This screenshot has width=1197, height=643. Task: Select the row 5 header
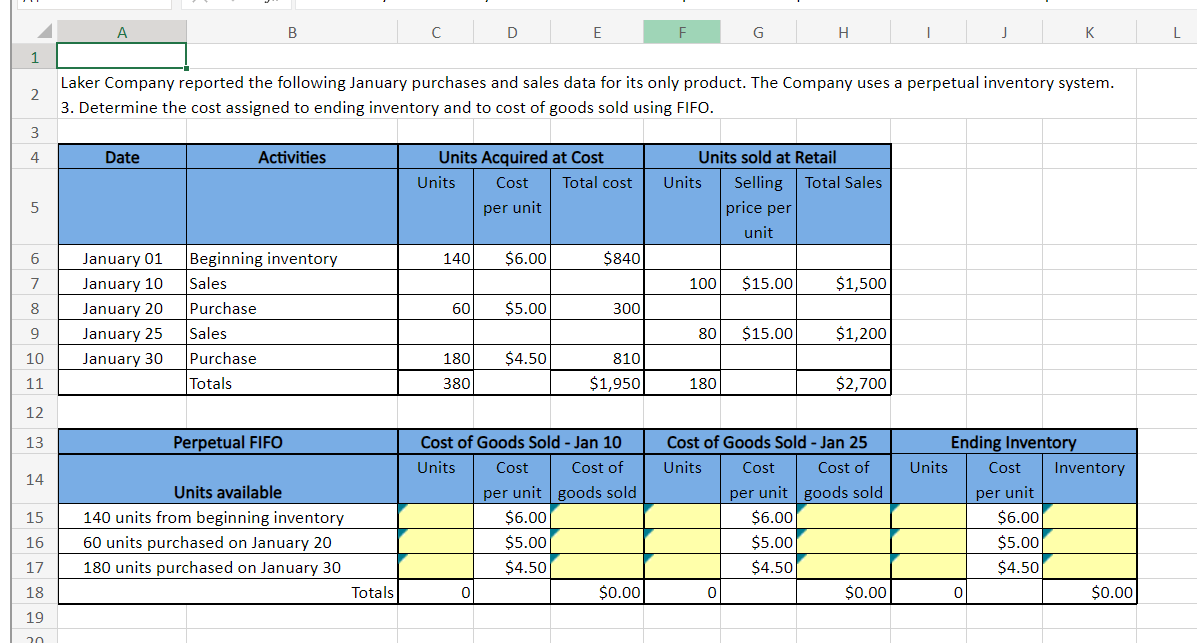click(34, 207)
